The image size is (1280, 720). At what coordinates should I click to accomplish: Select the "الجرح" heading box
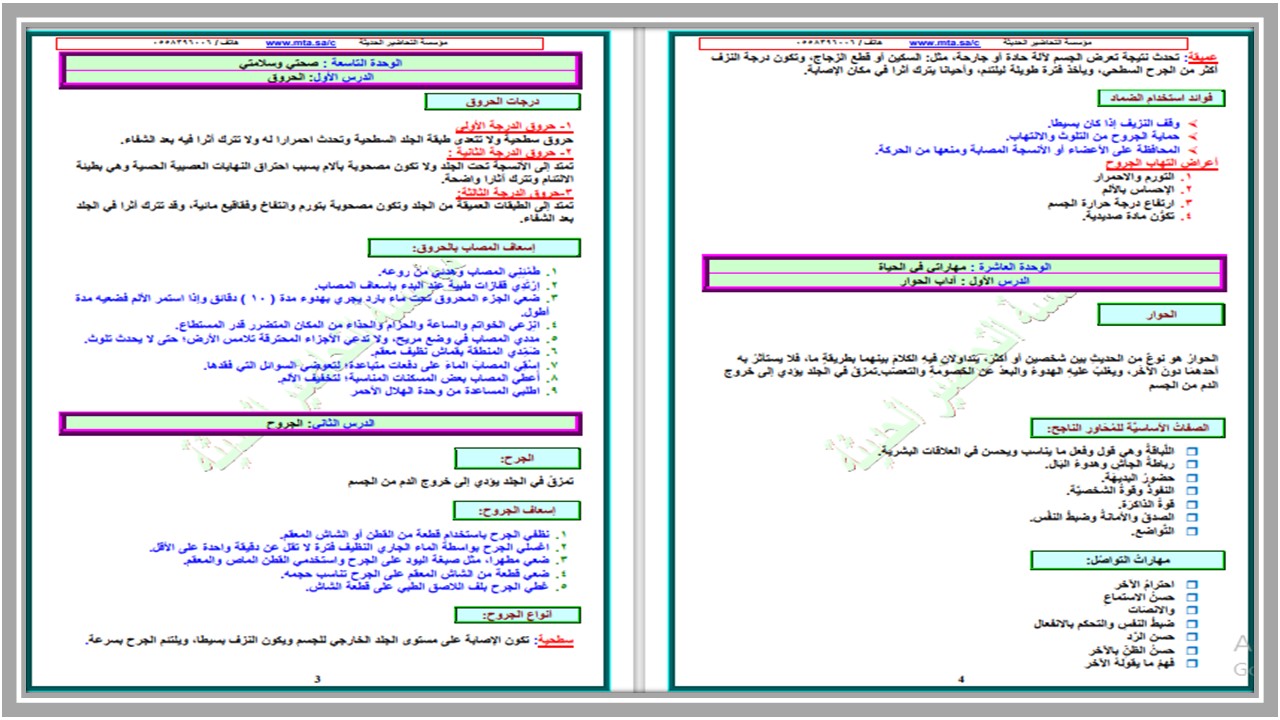[517, 457]
